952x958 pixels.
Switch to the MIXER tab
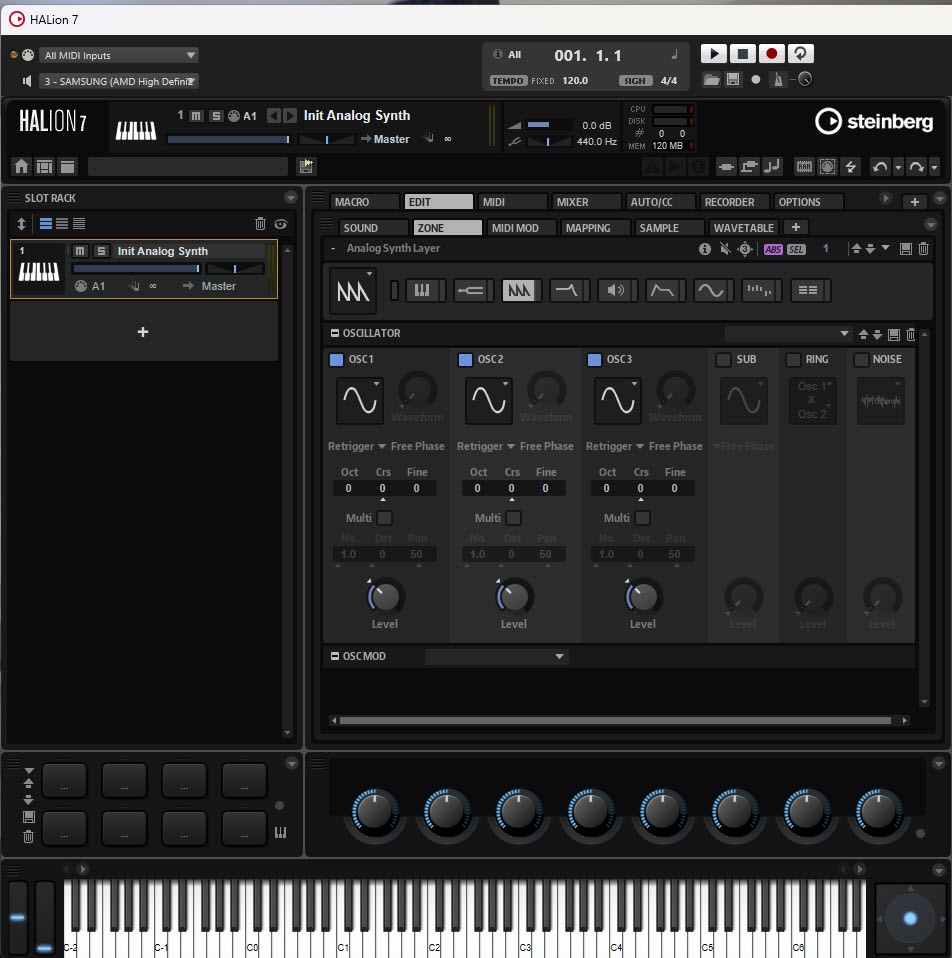[x=585, y=202]
